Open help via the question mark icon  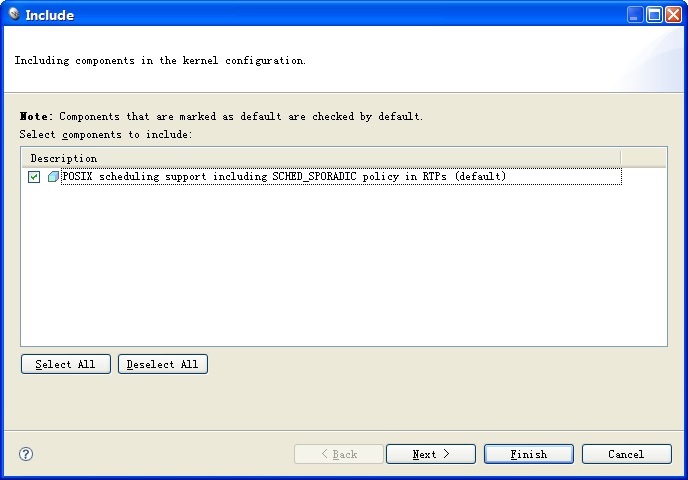click(26, 454)
